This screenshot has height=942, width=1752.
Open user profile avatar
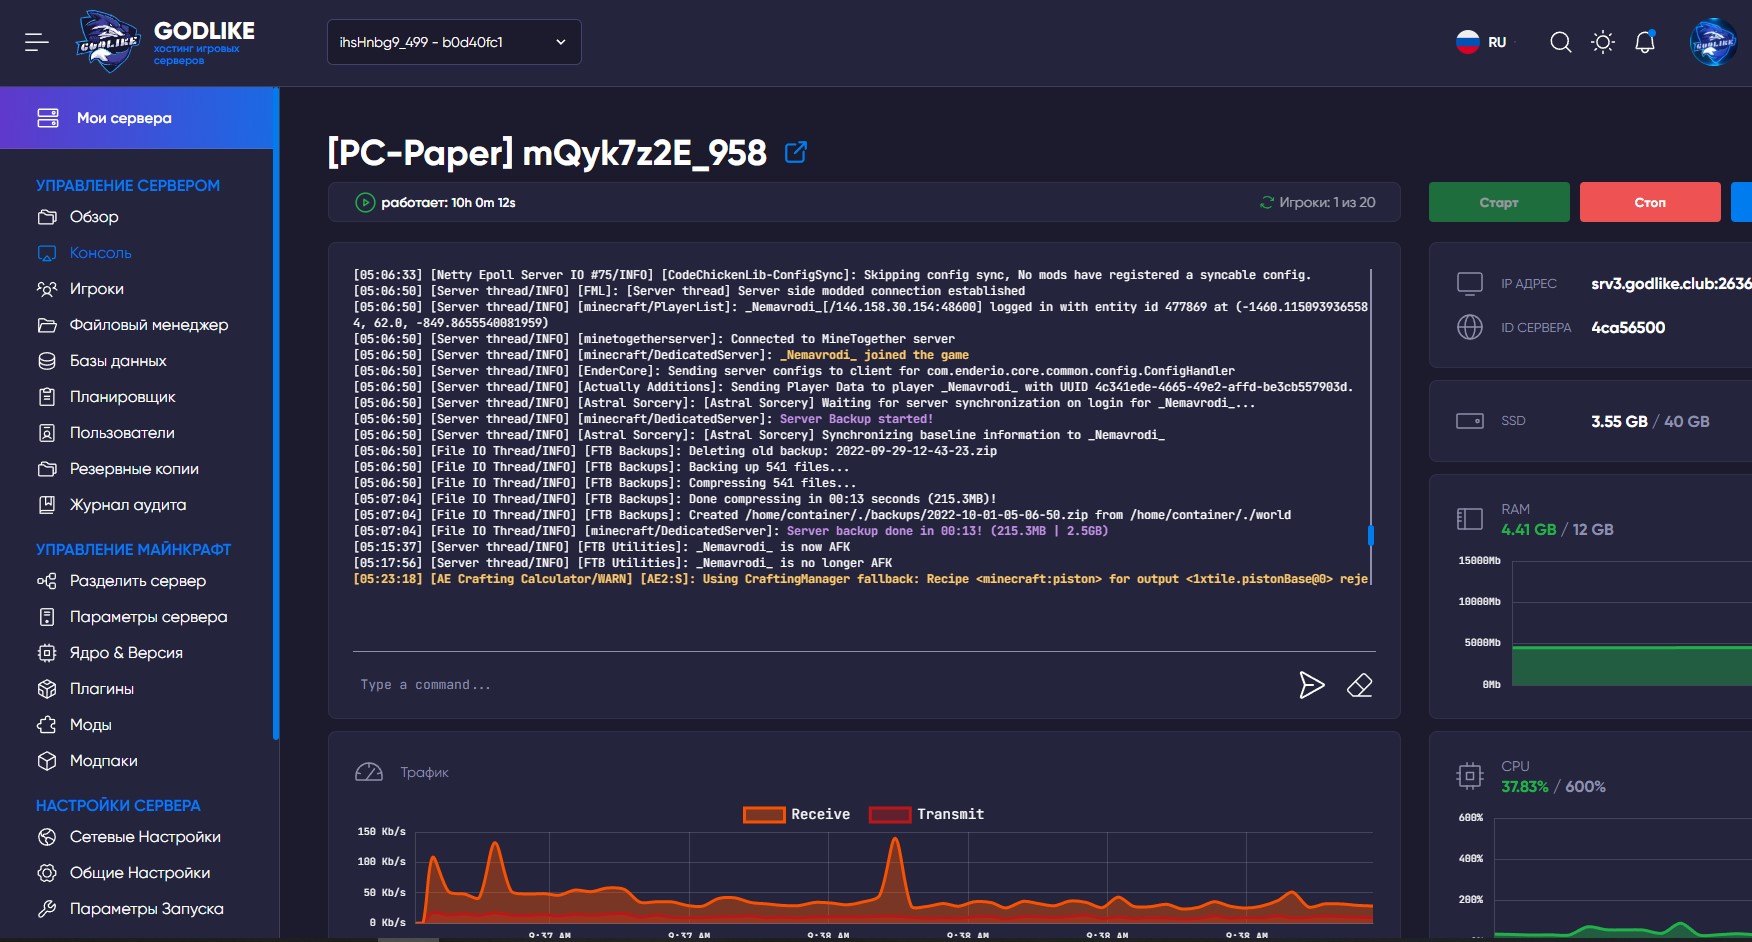(x=1713, y=42)
